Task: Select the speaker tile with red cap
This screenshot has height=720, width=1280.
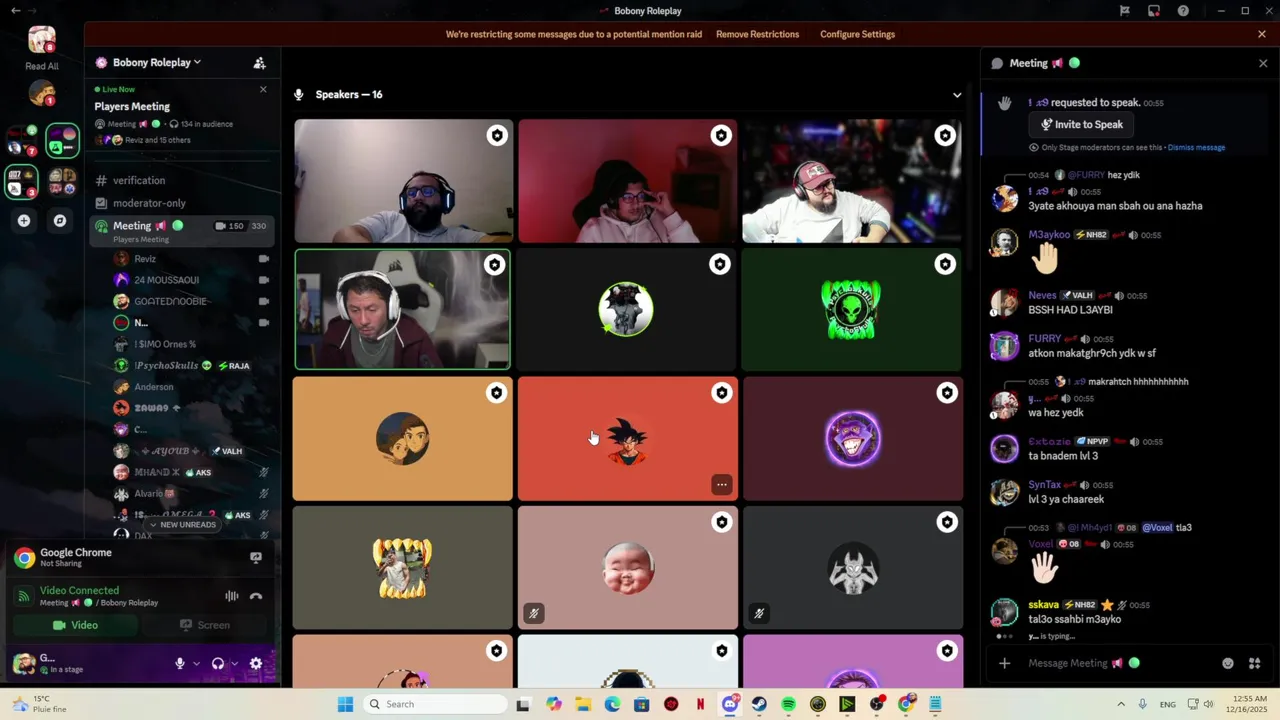Action: click(852, 181)
